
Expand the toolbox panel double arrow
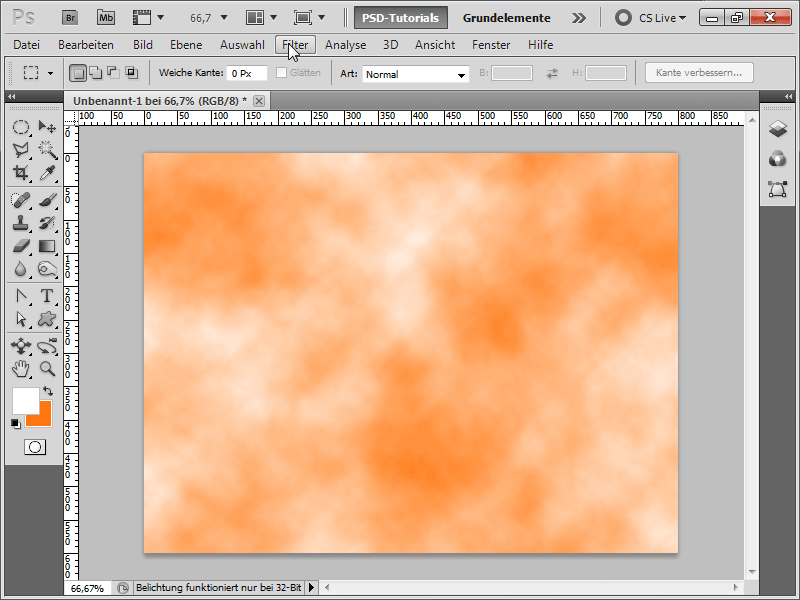(11, 96)
